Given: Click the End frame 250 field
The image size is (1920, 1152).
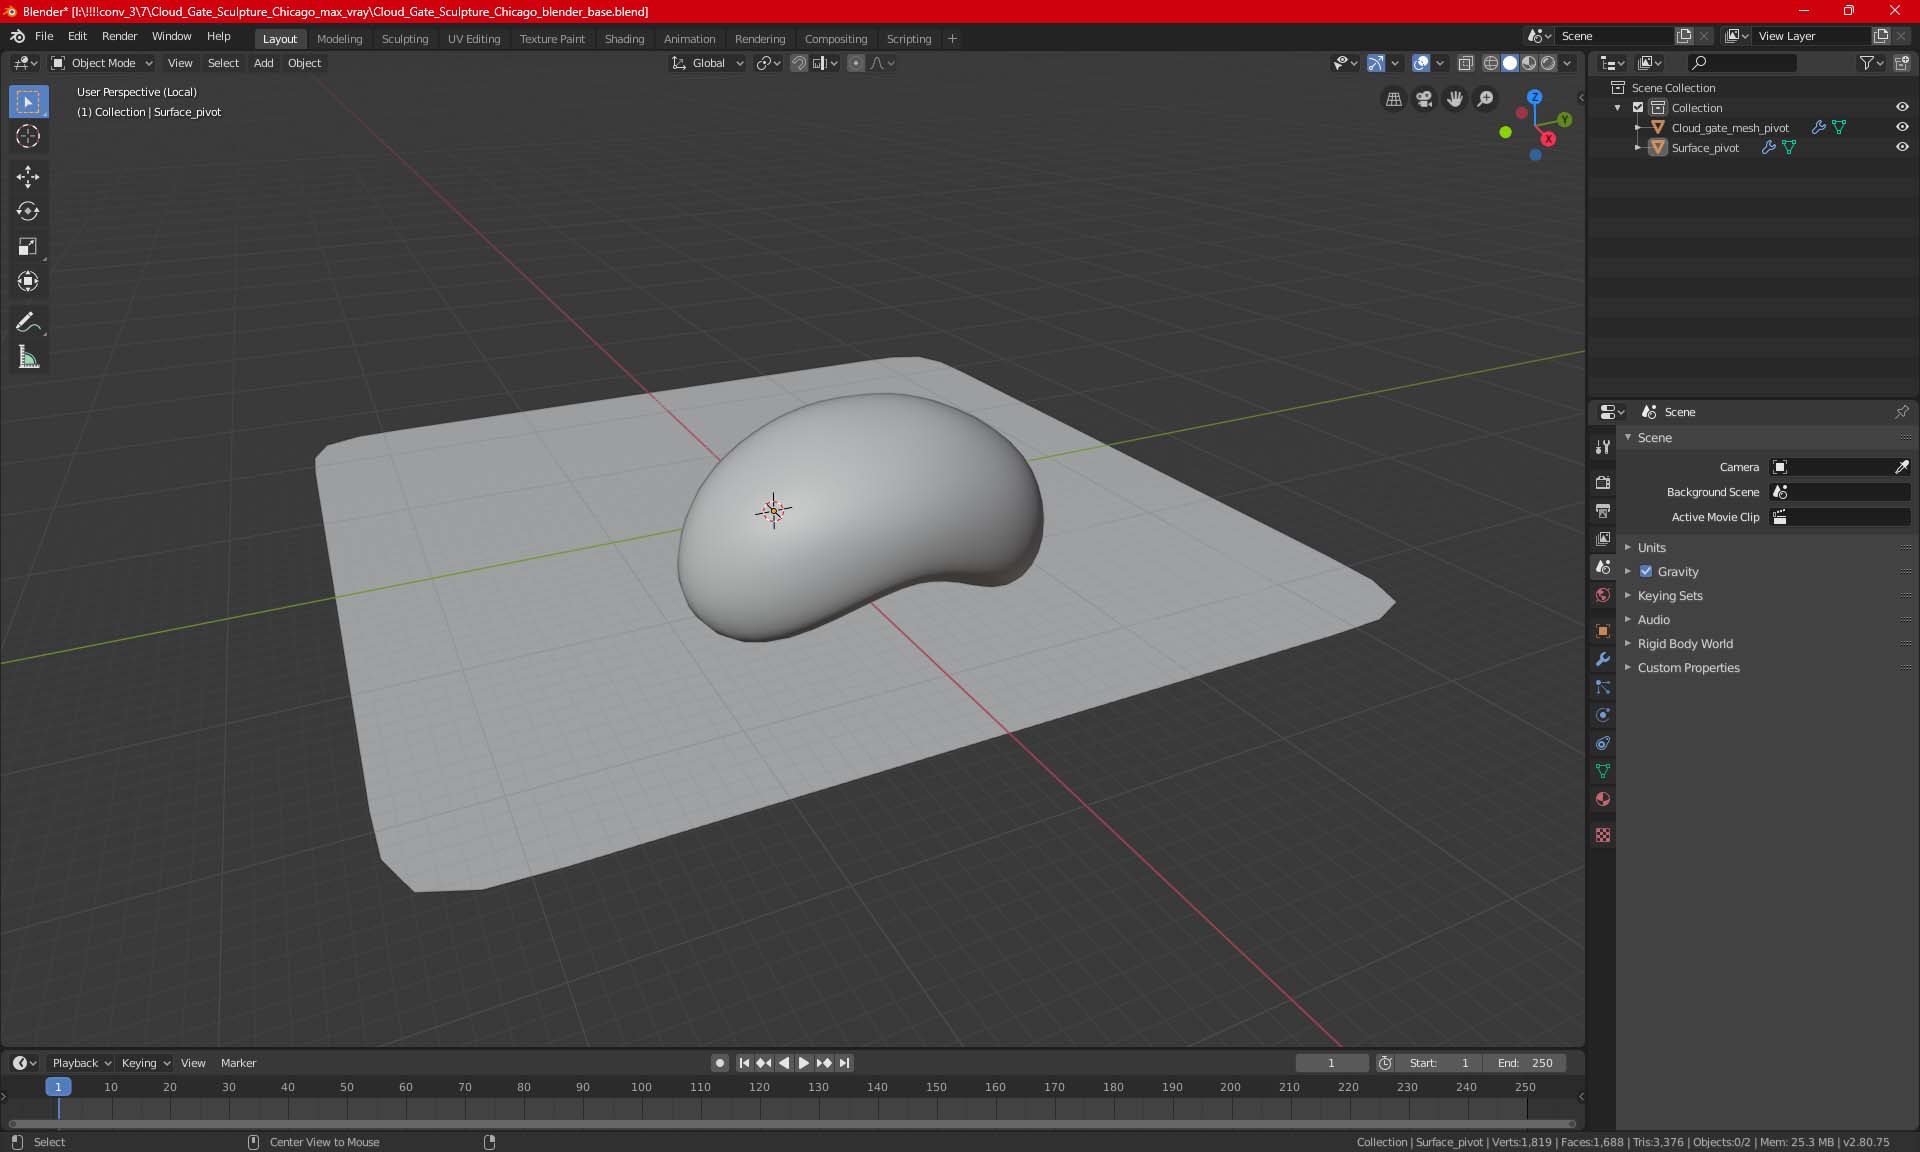Looking at the screenshot, I should tap(1525, 1063).
